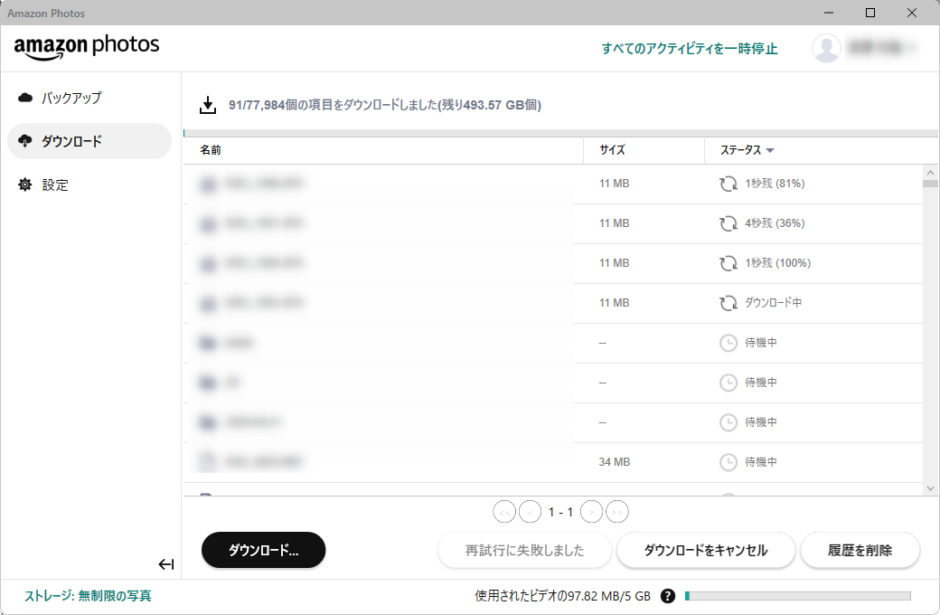
Task: Click the sync icon on the 81% row
Action: 728,184
